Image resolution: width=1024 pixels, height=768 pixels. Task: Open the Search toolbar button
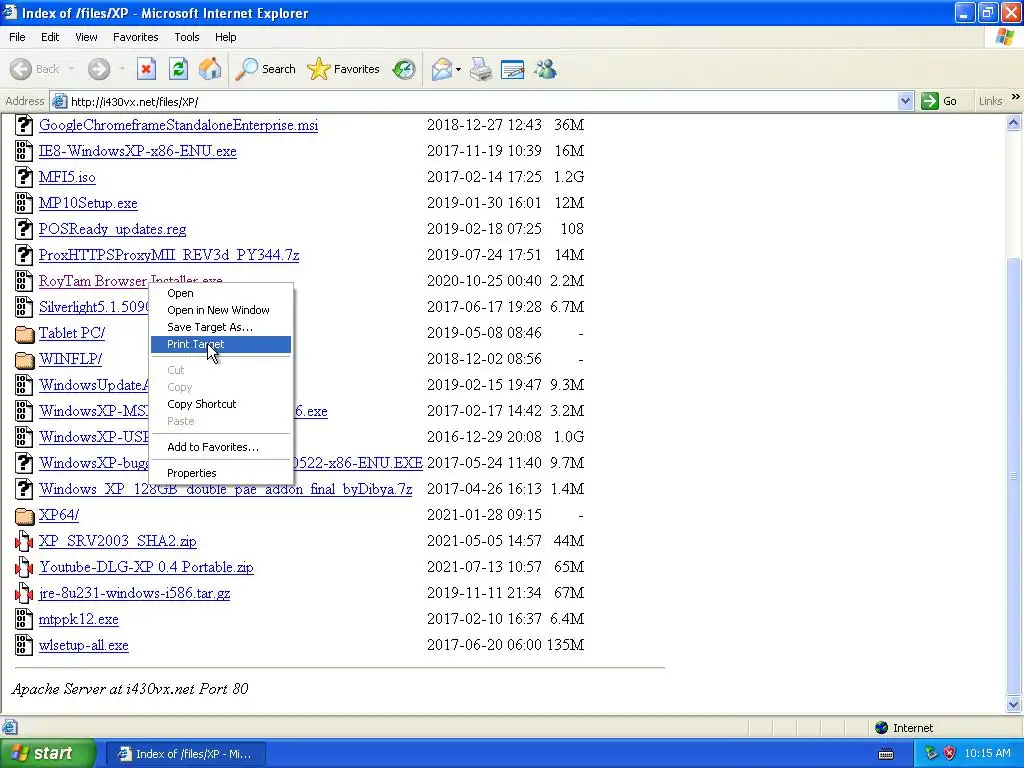[x=265, y=69]
